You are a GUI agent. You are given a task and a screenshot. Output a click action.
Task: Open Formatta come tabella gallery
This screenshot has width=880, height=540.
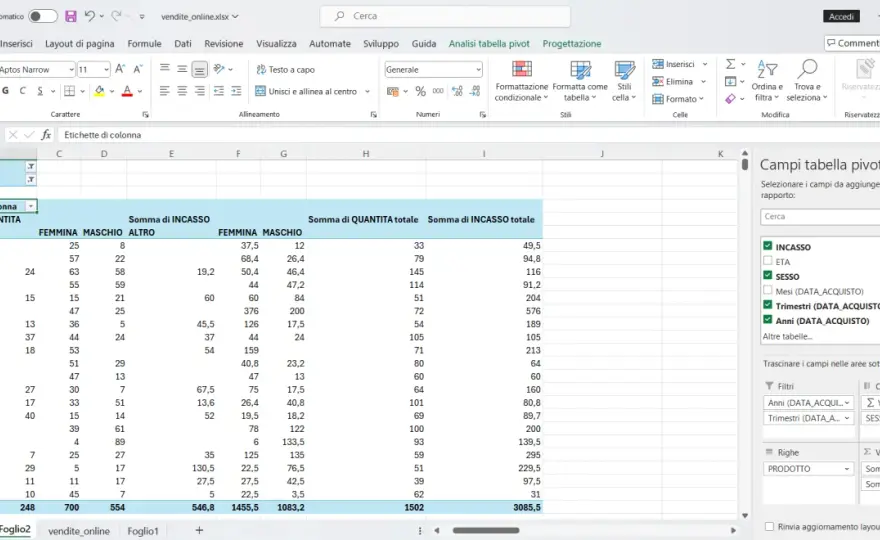(x=580, y=82)
